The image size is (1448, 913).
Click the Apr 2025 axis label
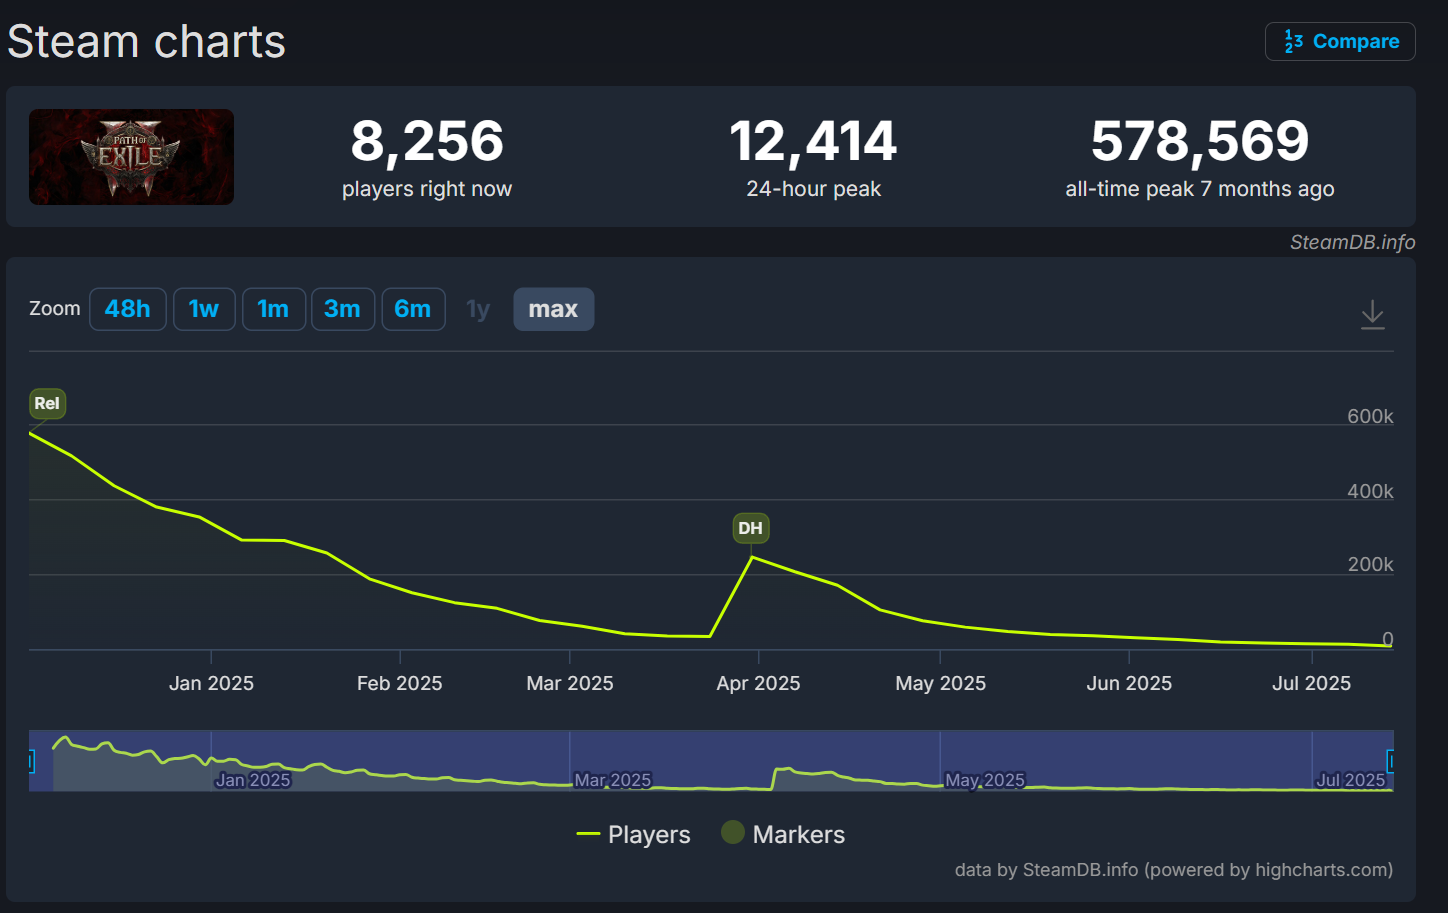pos(758,683)
